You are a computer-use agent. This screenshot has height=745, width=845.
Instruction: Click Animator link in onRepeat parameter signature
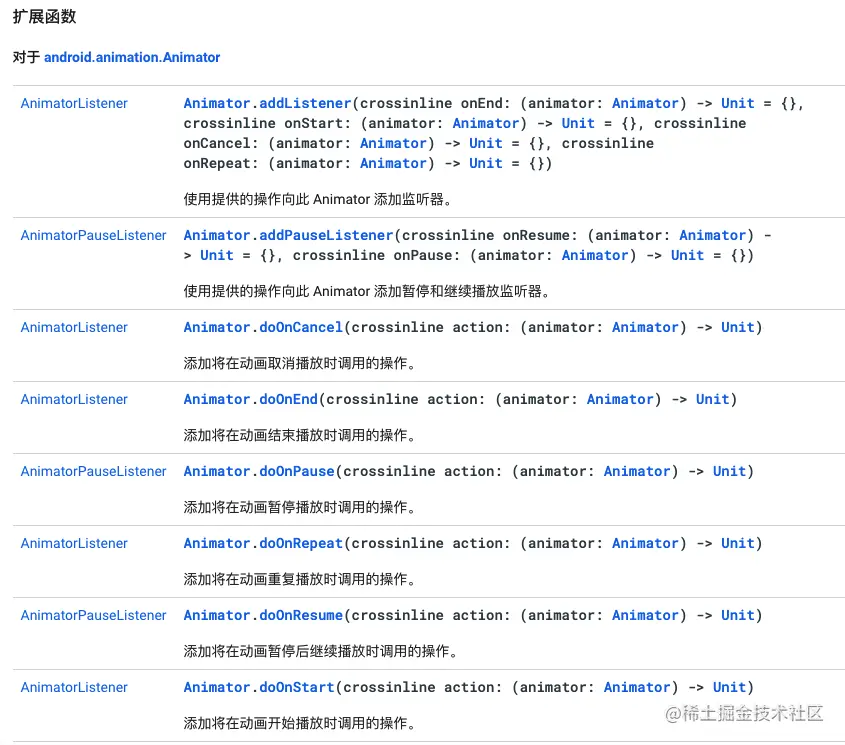click(x=393, y=163)
